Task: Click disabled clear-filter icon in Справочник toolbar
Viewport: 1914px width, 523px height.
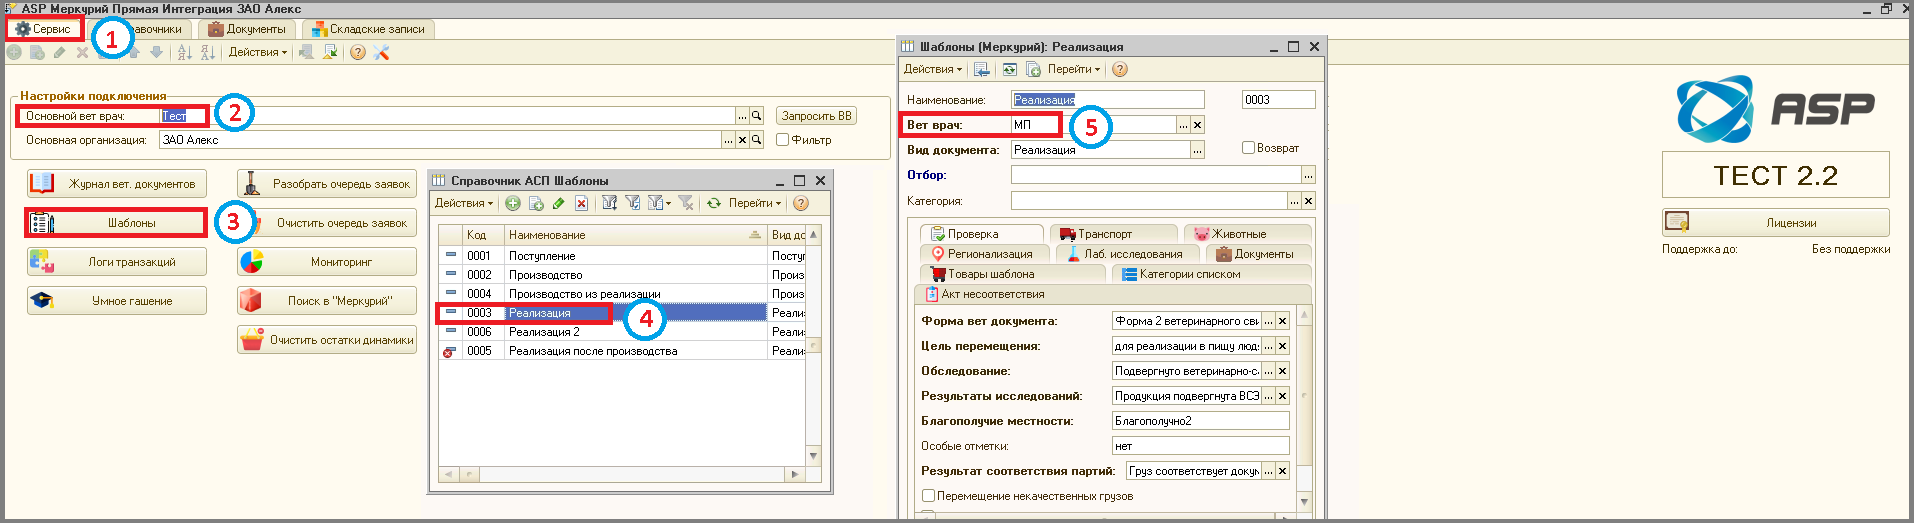Action: coord(686,203)
